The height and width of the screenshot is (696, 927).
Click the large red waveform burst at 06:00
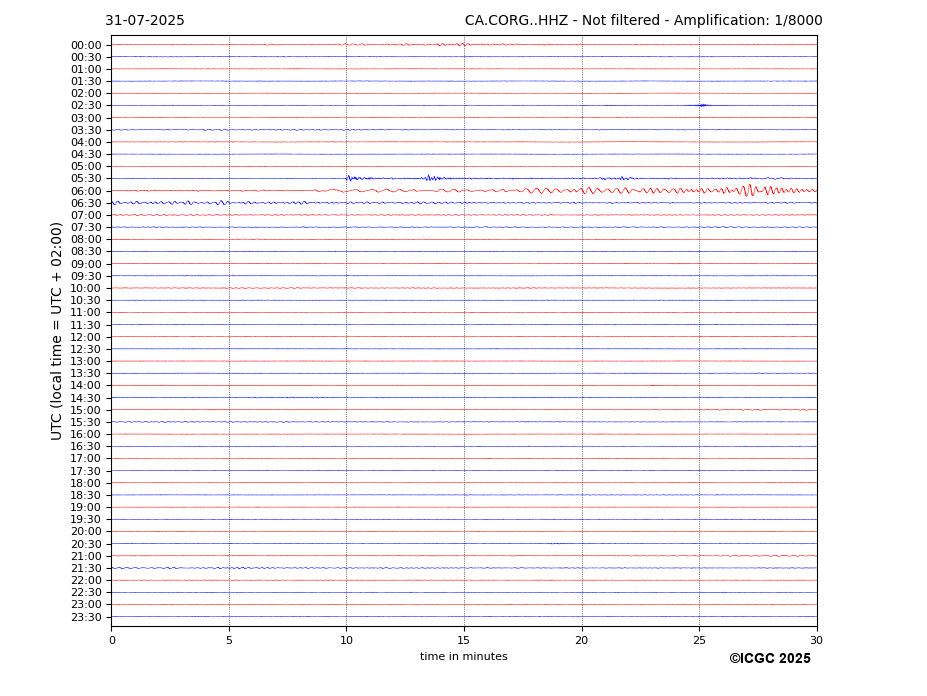pyautogui.click(x=750, y=190)
